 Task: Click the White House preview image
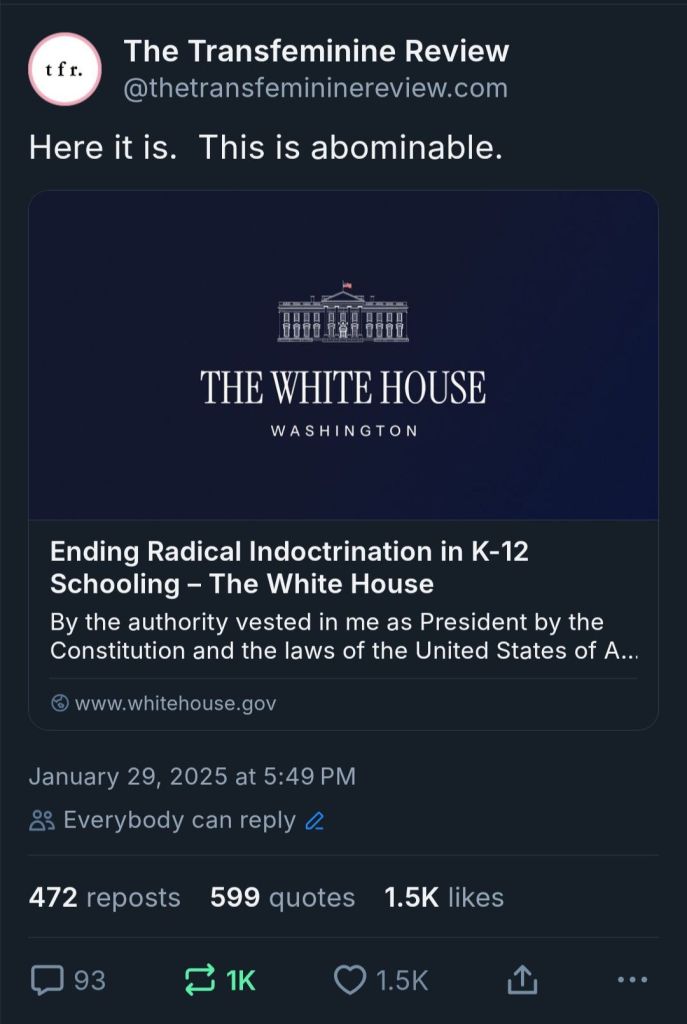click(x=343, y=355)
